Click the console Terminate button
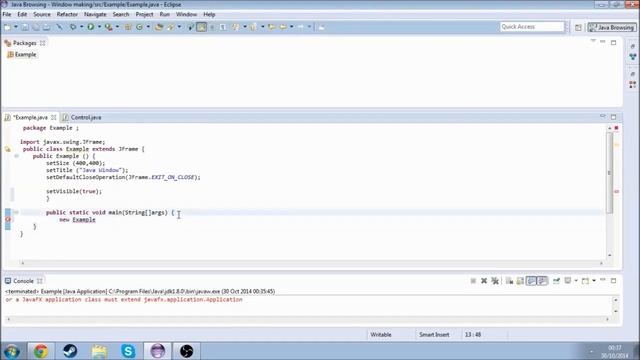Viewport: 640px width, 360px height. [473, 281]
